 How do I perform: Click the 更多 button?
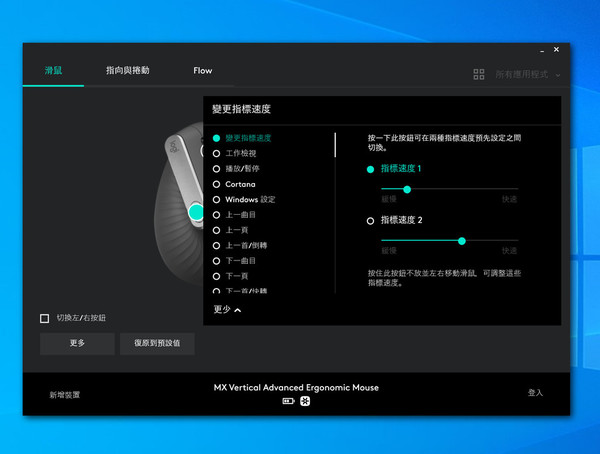click(x=77, y=343)
